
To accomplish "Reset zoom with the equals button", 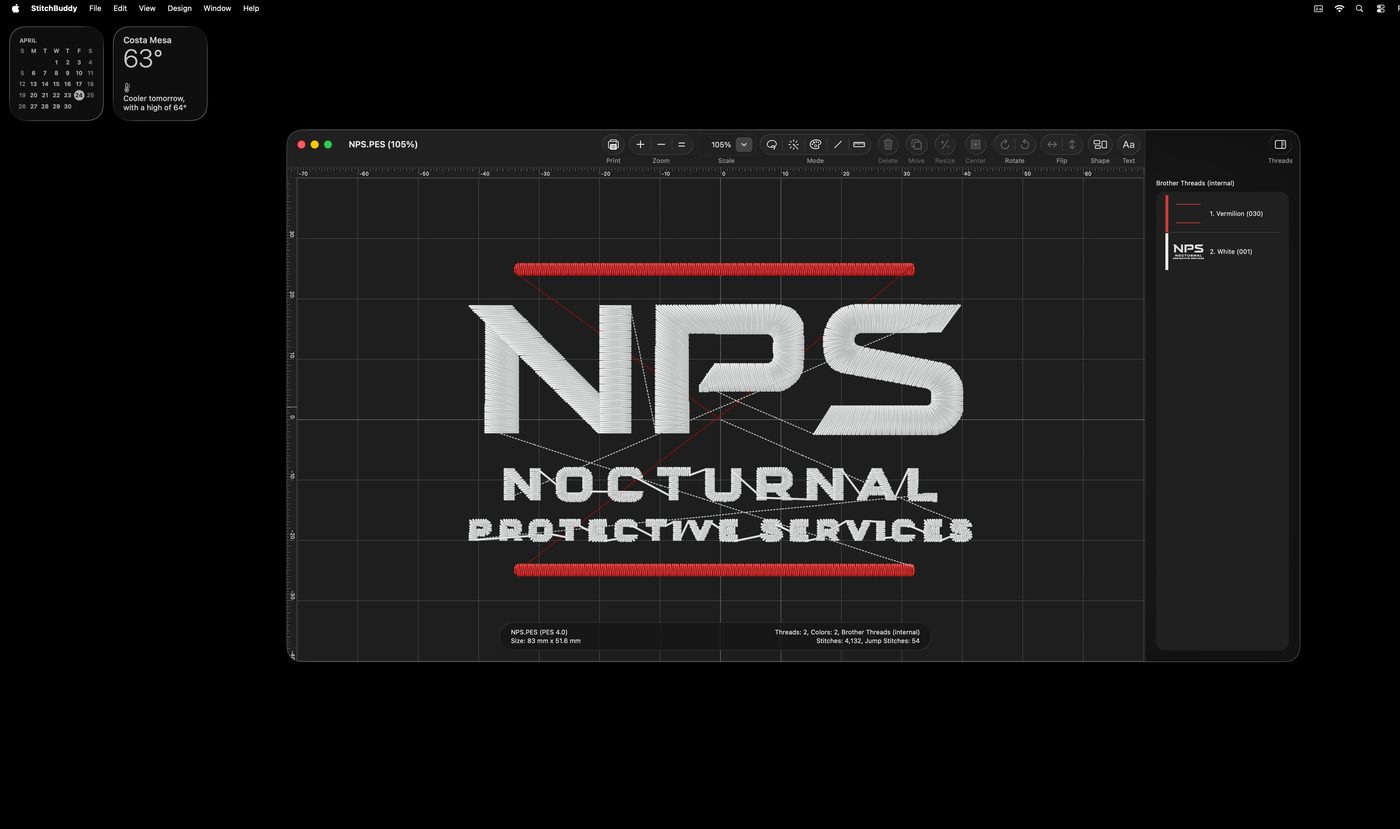I will click(x=682, y=145).
